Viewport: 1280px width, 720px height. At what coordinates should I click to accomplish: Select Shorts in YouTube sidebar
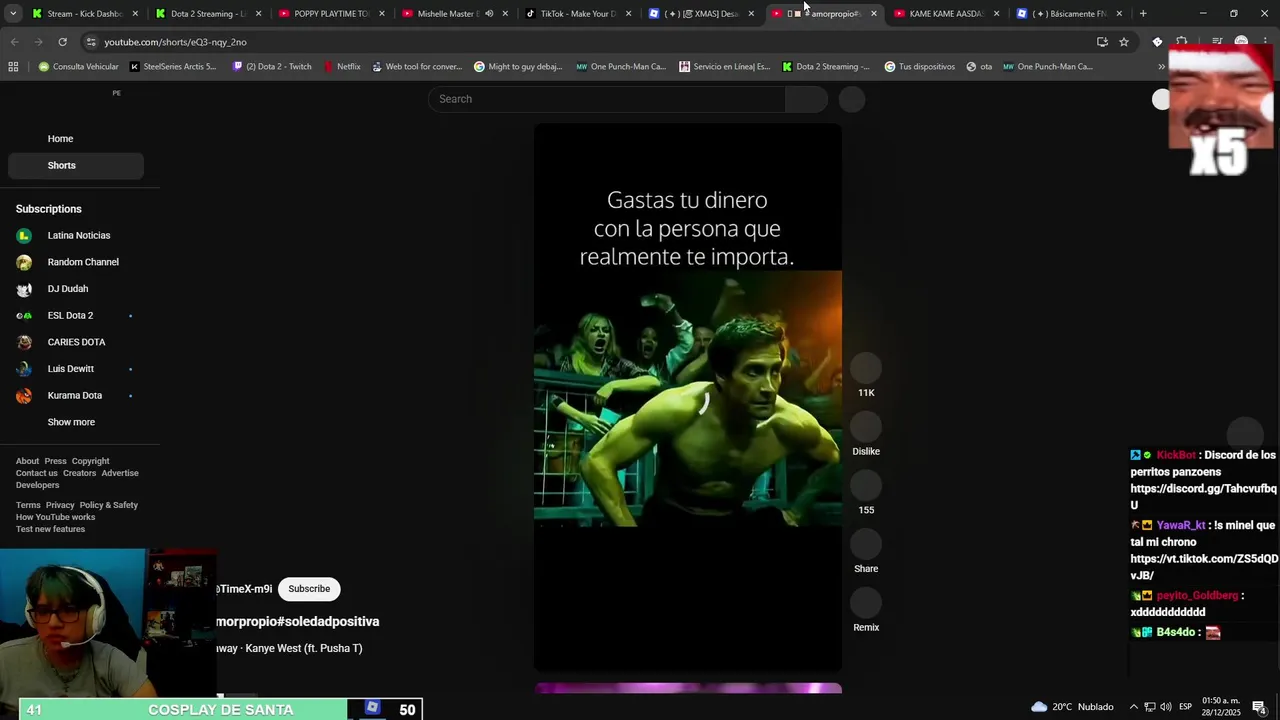coord(76,165)
